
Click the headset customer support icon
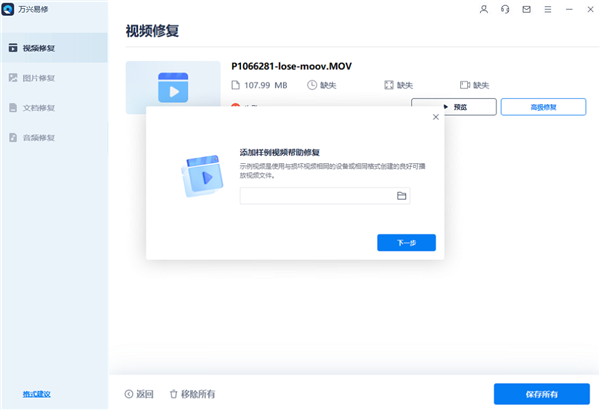(505, 9)
